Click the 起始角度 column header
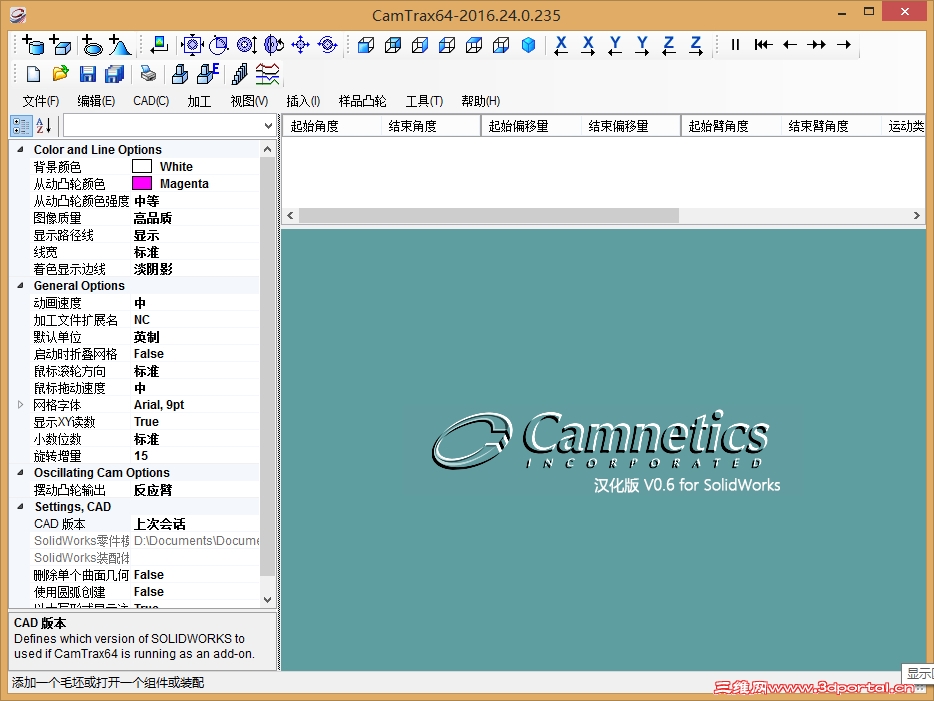This screenshot has width=934, height=701. pos(314,125)
